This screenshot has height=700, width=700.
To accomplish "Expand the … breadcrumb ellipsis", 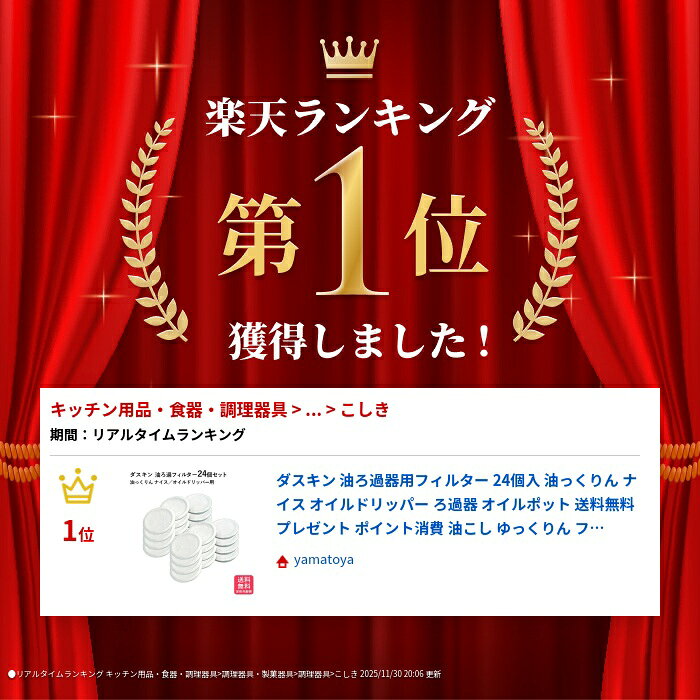I will point(313,411).
